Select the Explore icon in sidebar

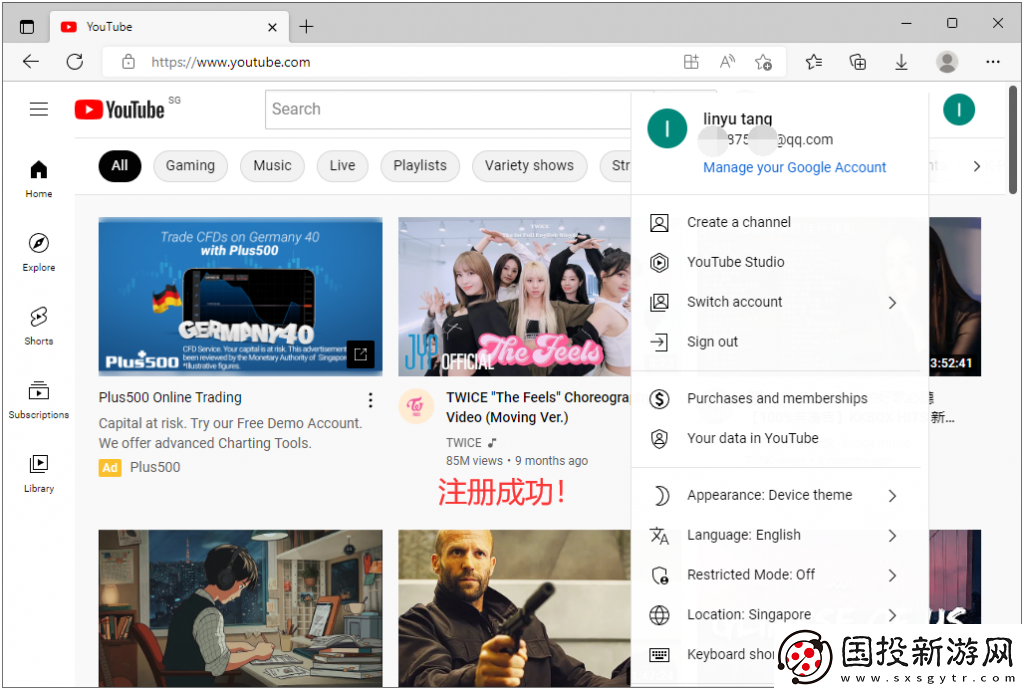coord(38,251)
